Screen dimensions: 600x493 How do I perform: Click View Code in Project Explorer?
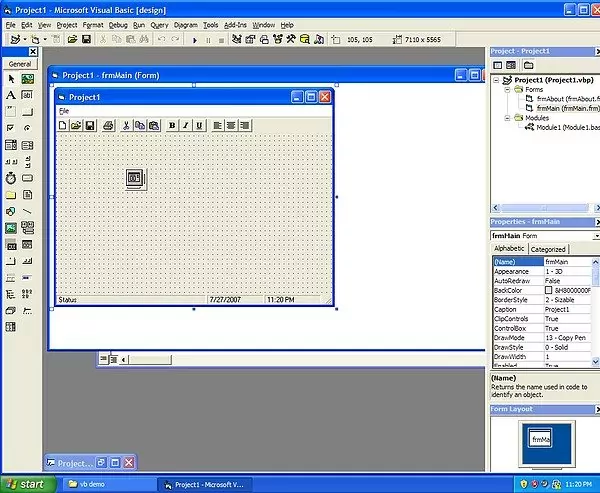pos(497,65)
